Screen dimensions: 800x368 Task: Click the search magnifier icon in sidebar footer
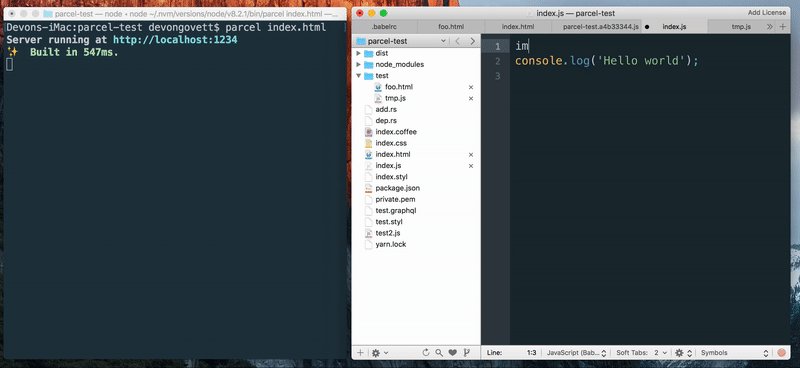(x=439, y=353)
